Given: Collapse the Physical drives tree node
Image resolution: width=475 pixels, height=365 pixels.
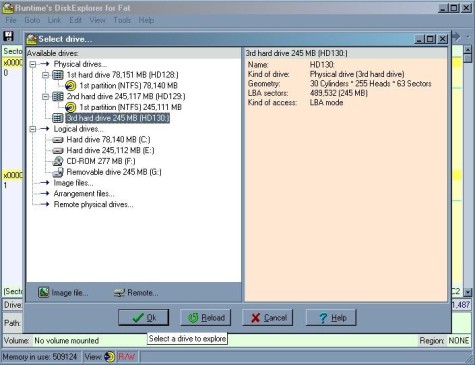Looking at the screenshot, I should point(33,64).
